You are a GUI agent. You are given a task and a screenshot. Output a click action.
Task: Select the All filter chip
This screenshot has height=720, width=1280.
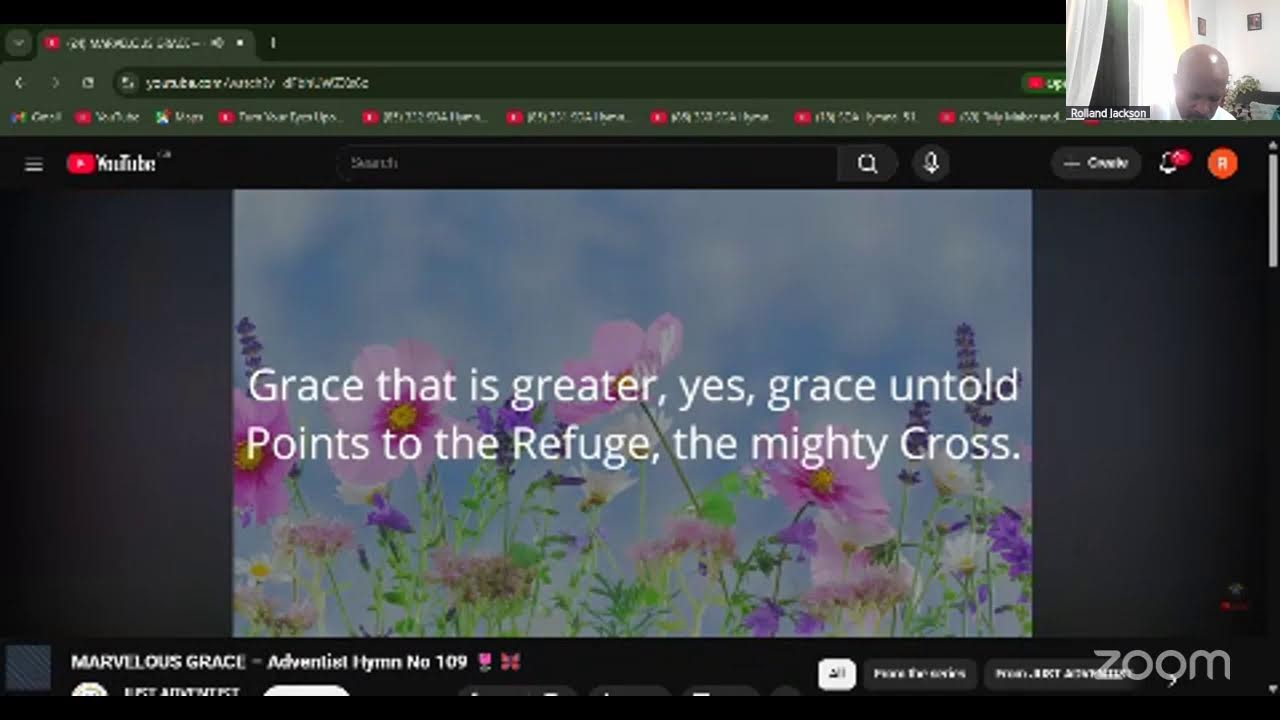click(x=837, y=674)
